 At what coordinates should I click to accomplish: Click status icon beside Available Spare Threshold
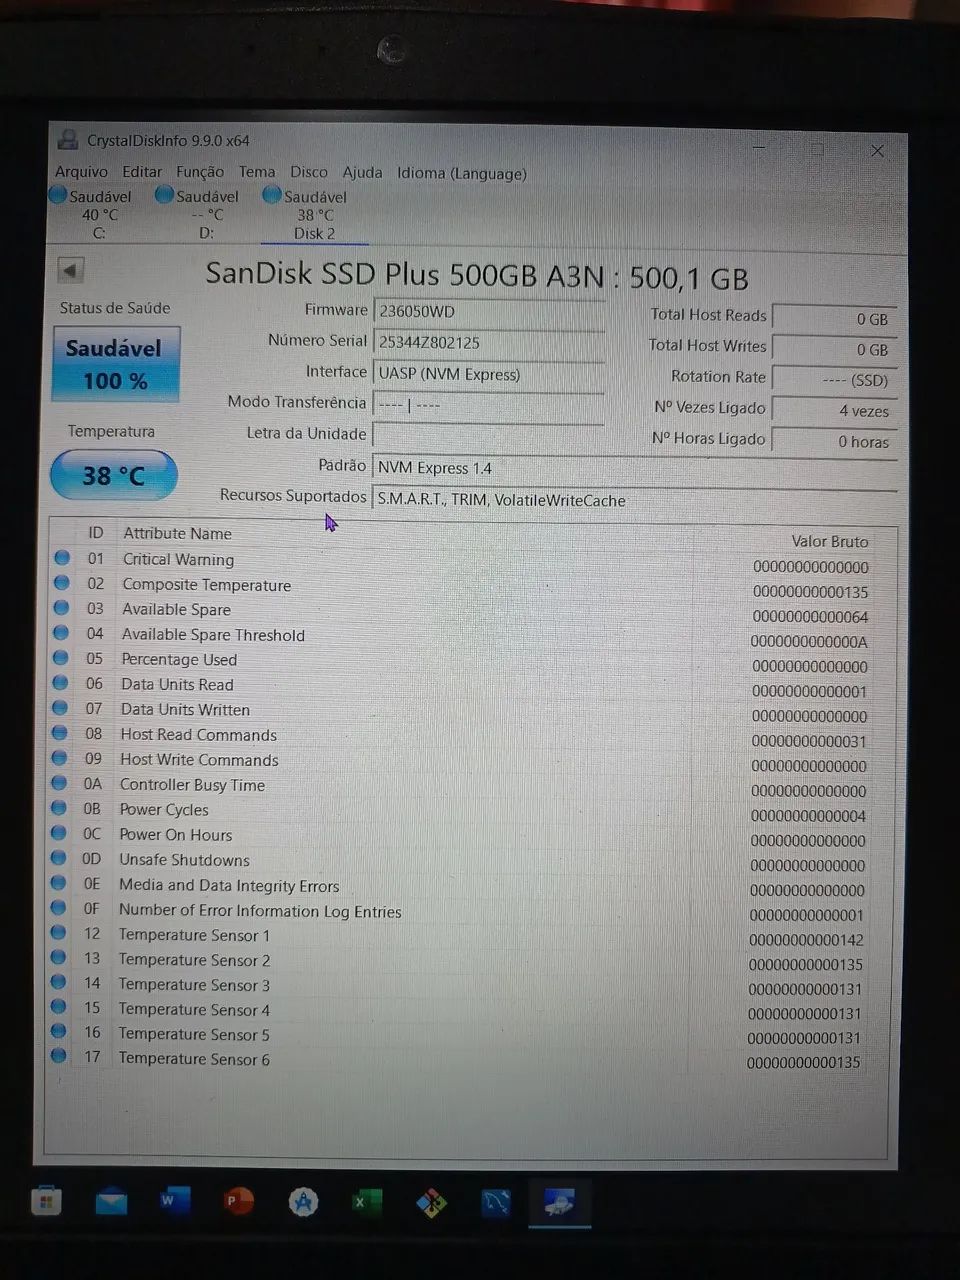click(x=61, y=632)
